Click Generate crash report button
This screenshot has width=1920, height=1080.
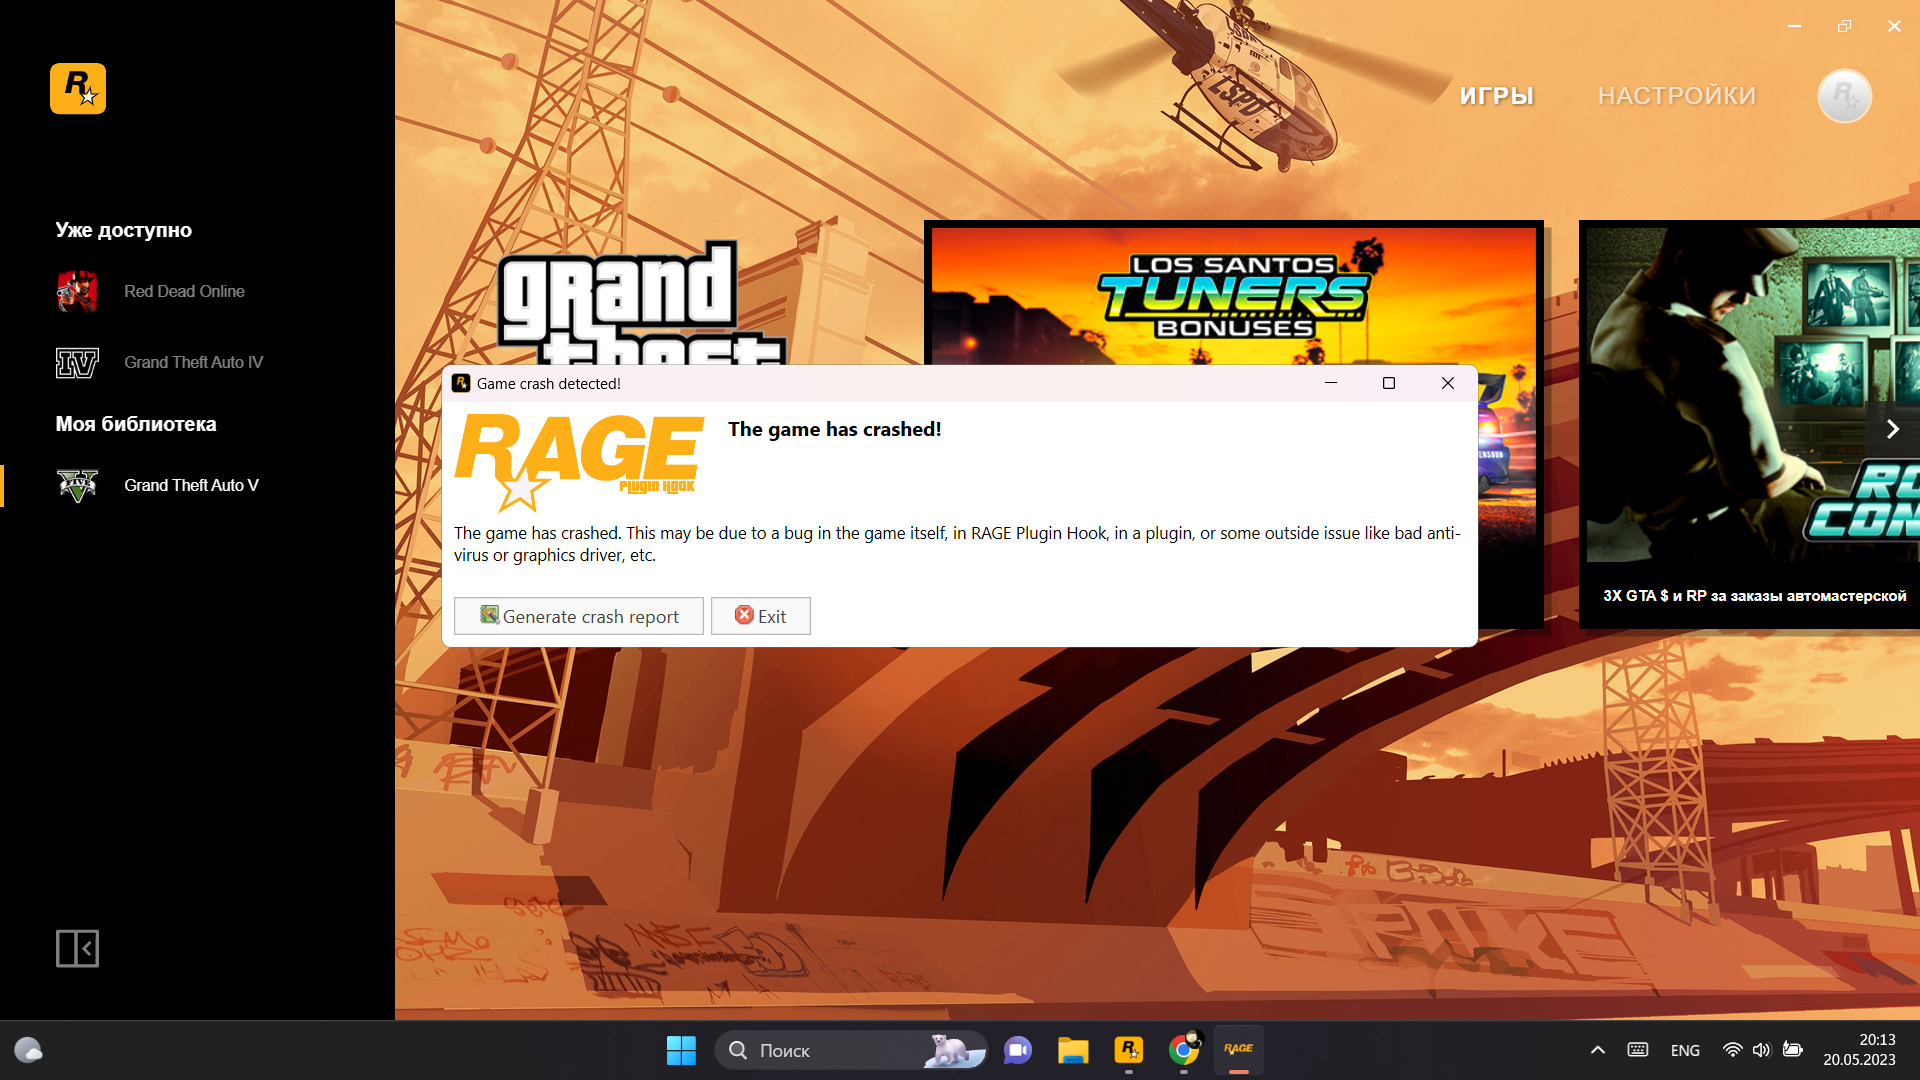click(578, 616)
